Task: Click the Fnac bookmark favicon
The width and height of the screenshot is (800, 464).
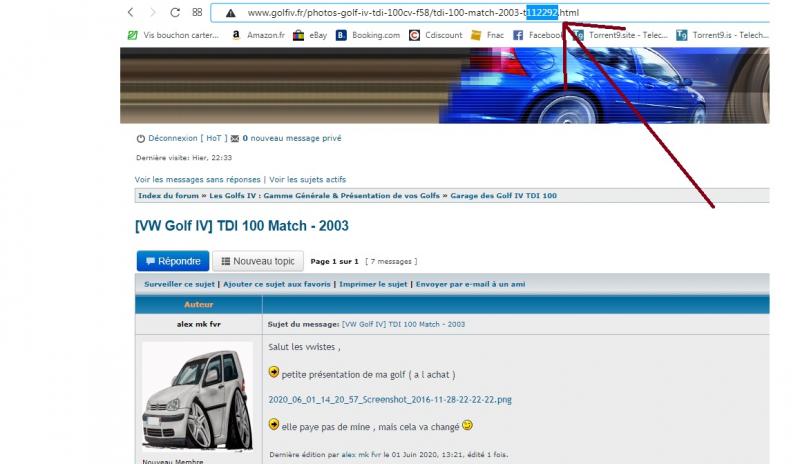Action: [476, 35]
